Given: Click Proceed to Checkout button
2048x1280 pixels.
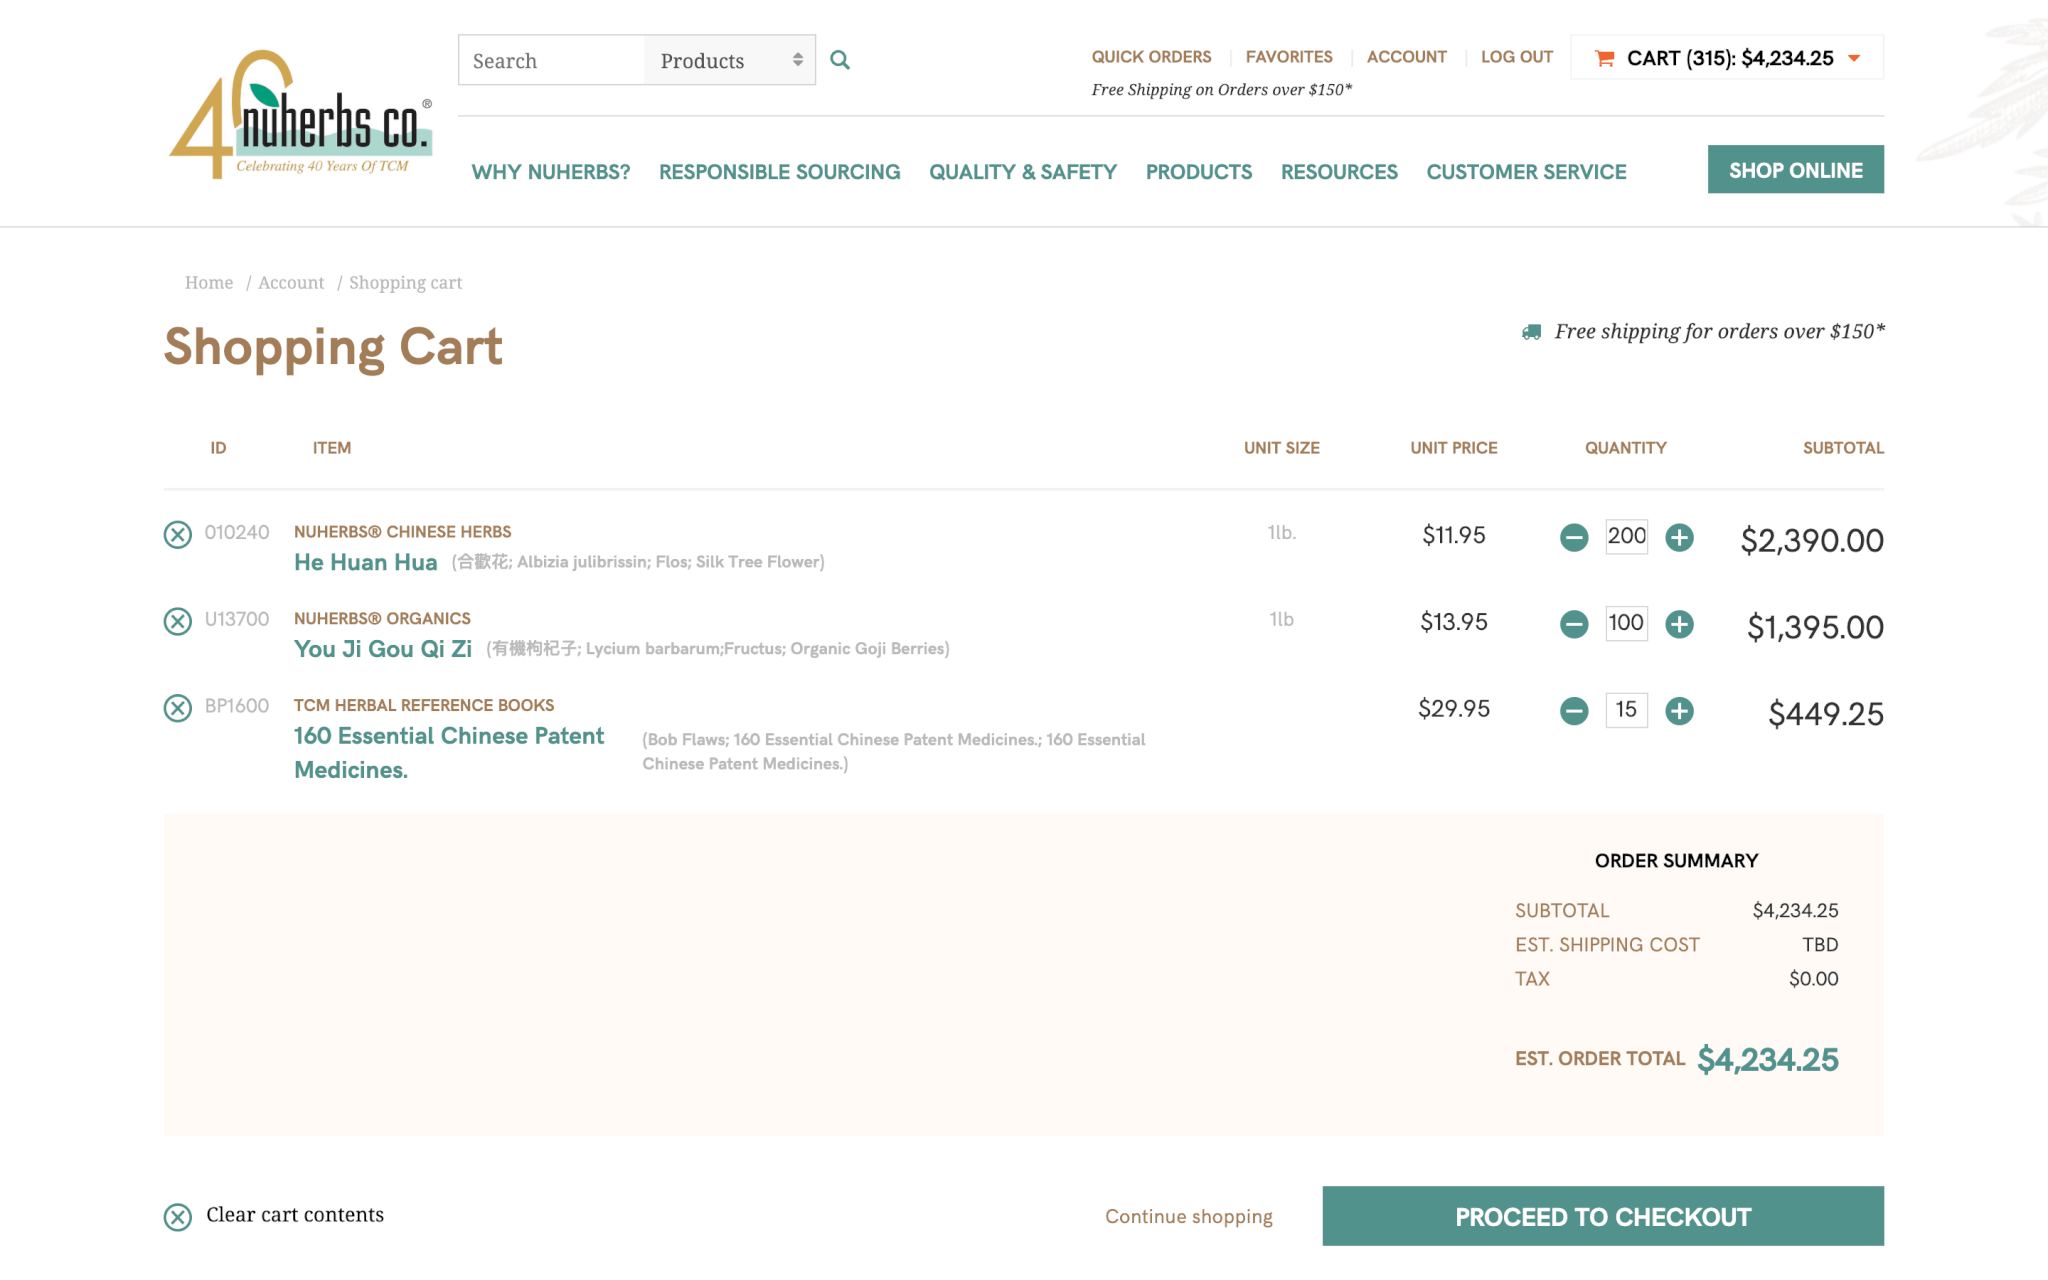Looking at the screenshot, I should (1603, 1216).
